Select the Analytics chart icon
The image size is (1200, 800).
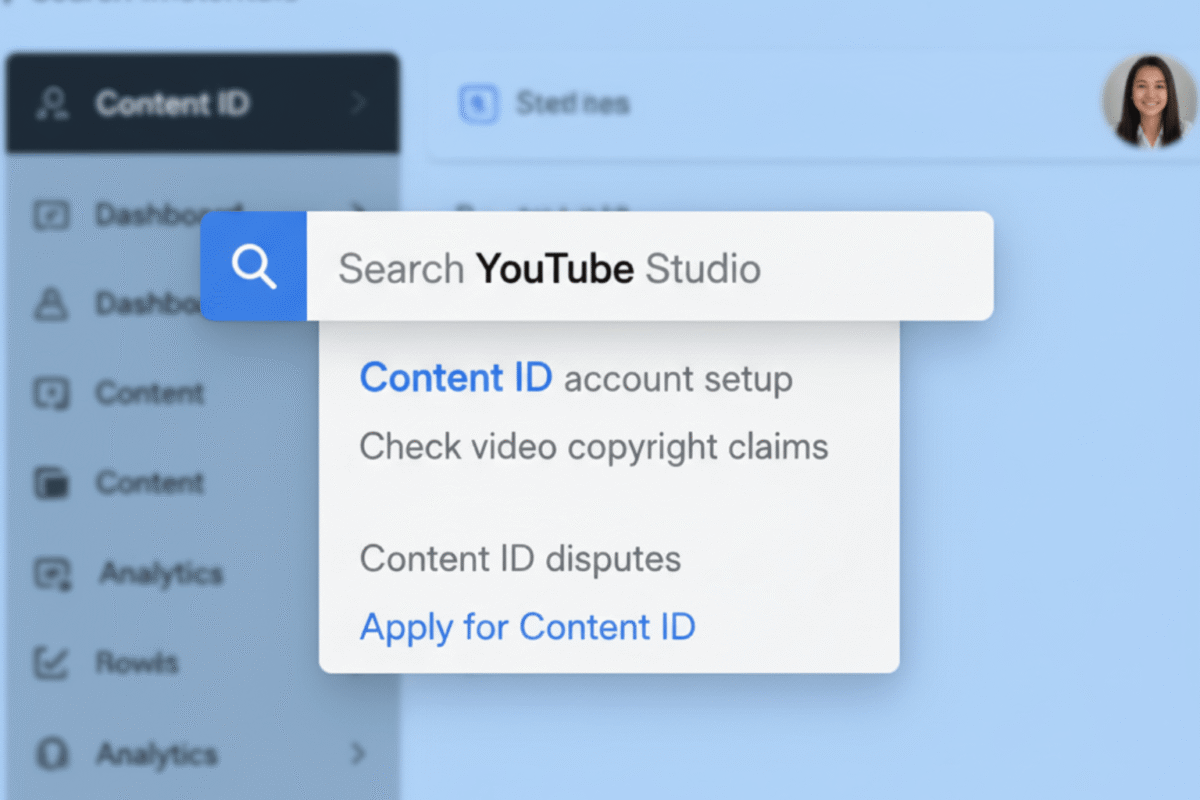52,573
